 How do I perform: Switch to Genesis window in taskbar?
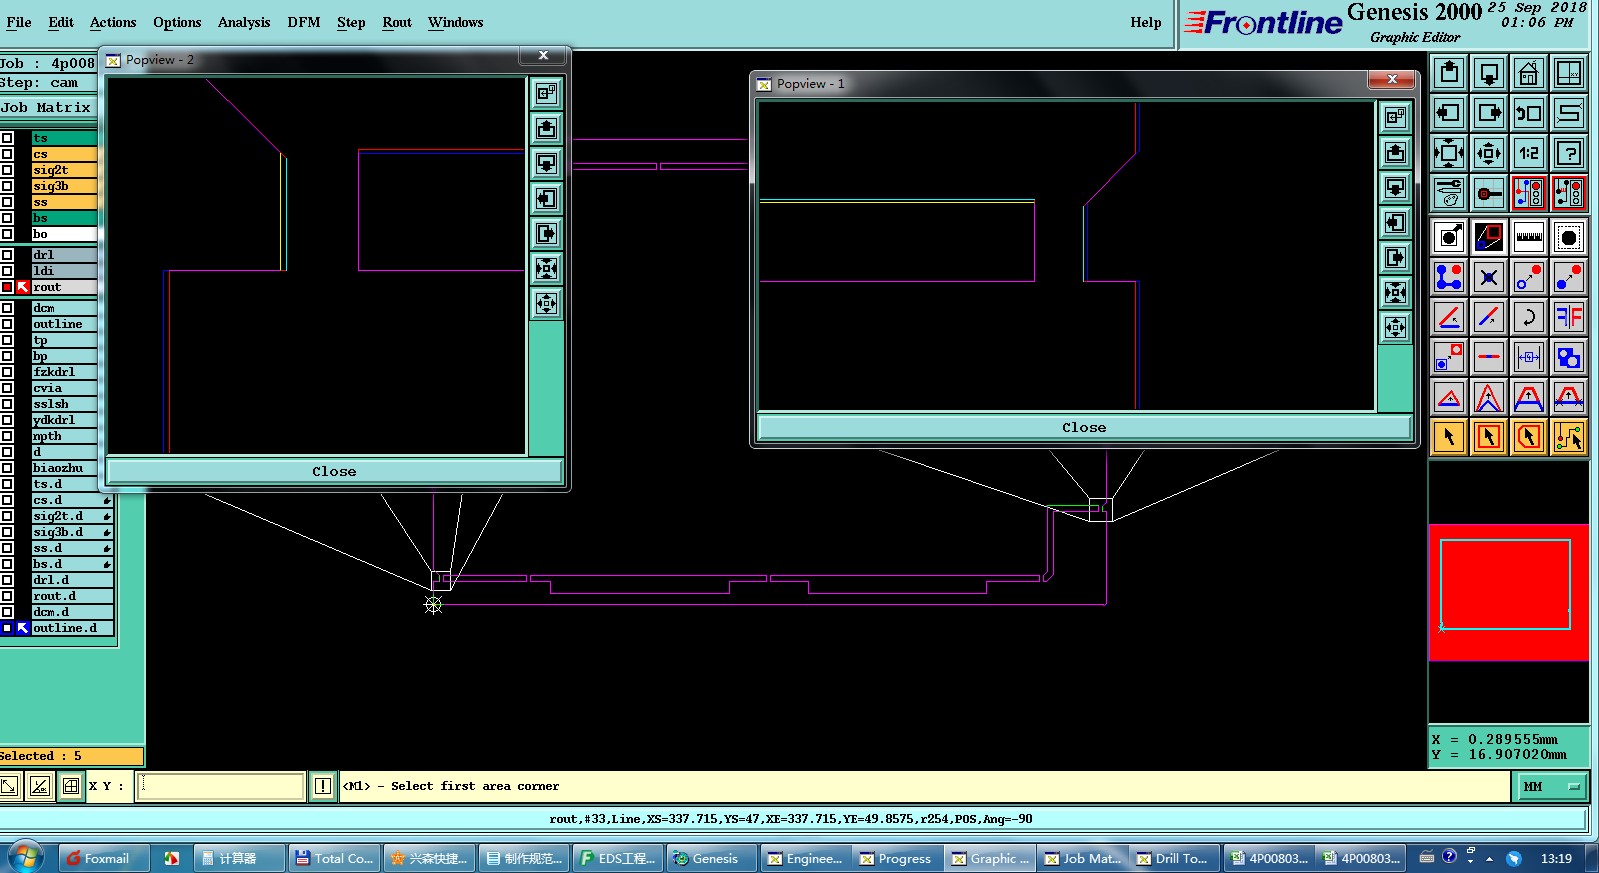pyautogui.click(x=710, y=858)
